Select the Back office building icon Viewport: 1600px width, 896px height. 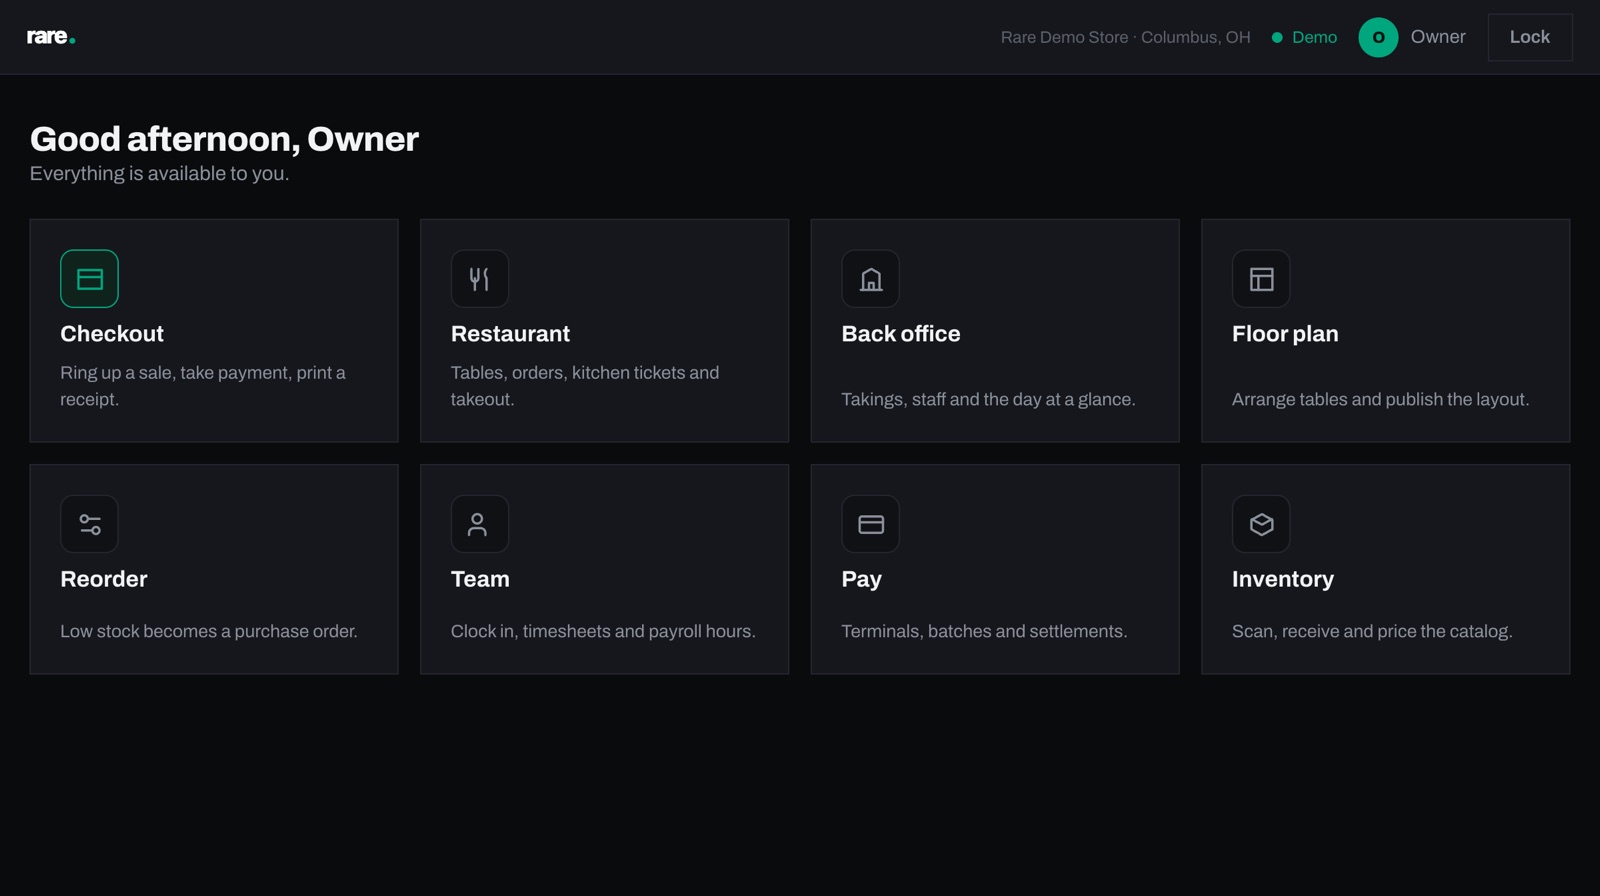tap(870, 279)
